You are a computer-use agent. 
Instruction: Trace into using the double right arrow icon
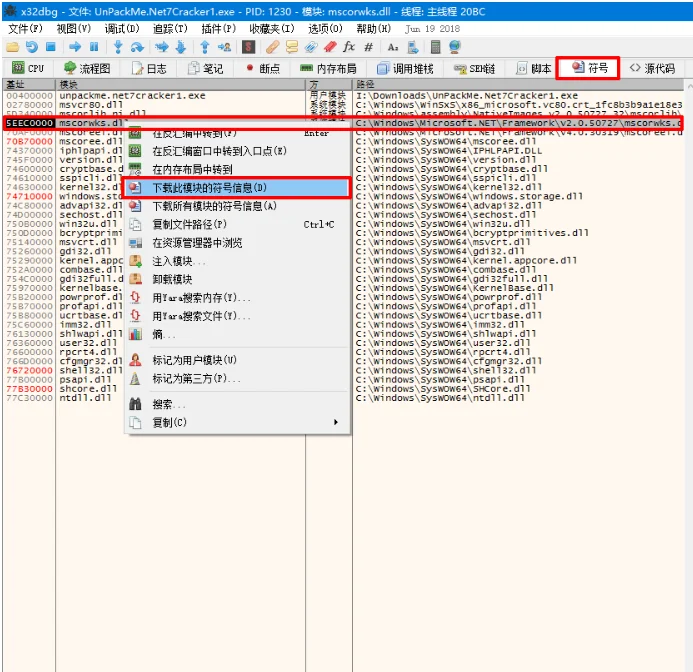[x=162, y=46]
